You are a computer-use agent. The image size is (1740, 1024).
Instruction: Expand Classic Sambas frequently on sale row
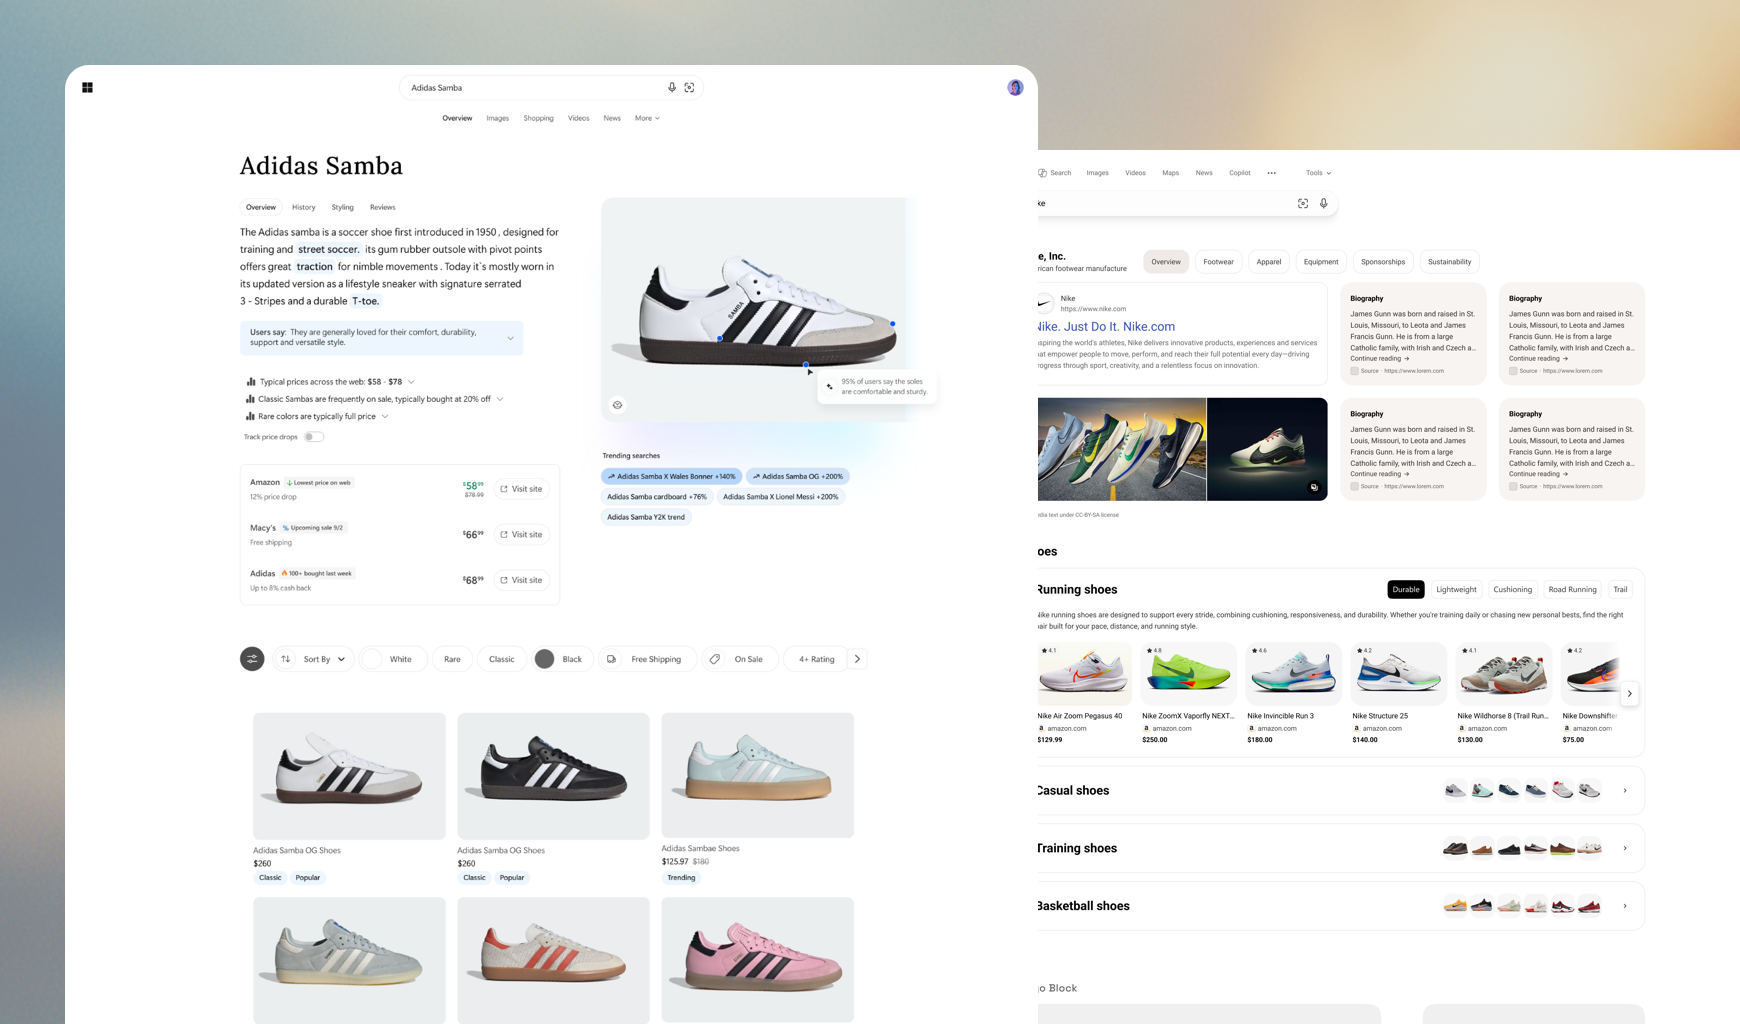tap(500, 399)
